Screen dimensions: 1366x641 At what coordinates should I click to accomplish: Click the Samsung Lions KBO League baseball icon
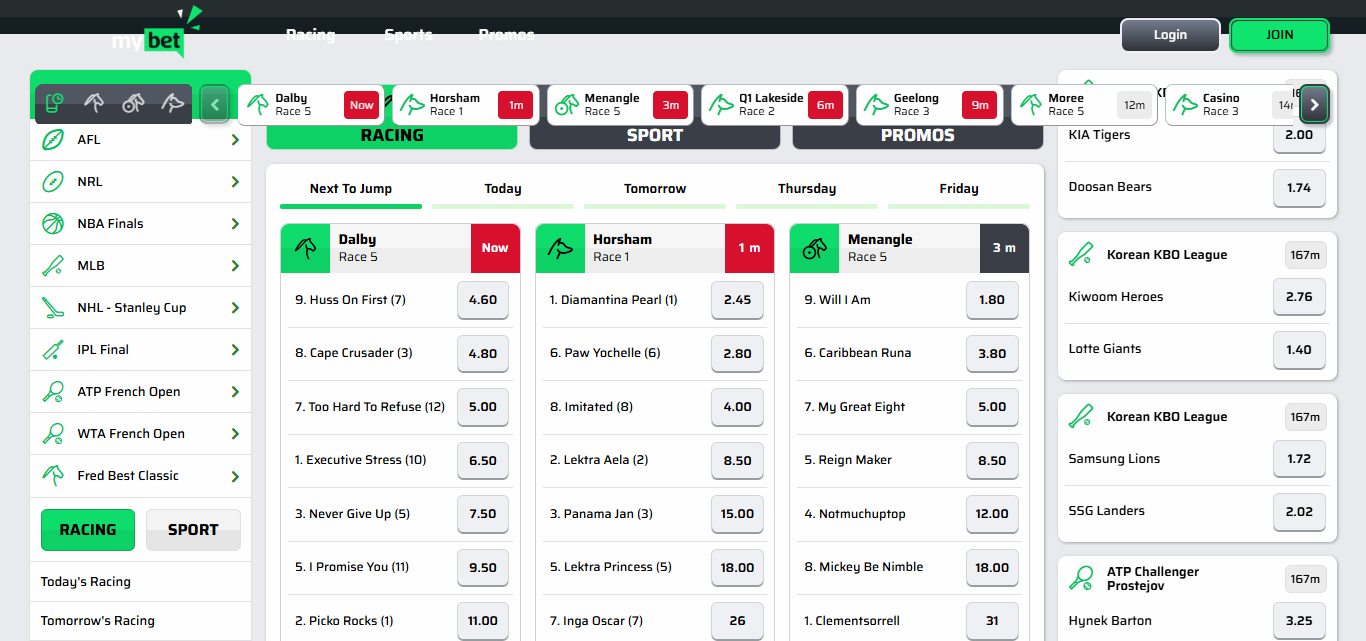coord(1081,417)
